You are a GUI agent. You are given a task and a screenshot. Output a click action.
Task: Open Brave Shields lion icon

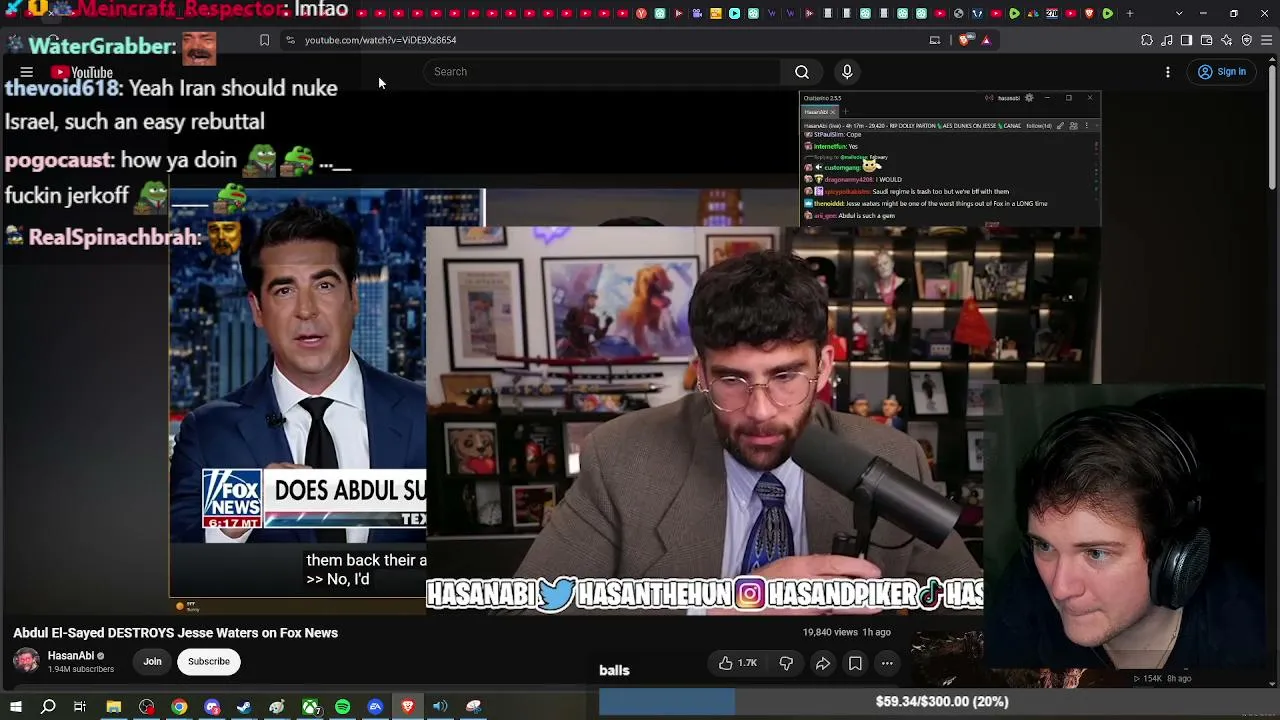(964, 40)
